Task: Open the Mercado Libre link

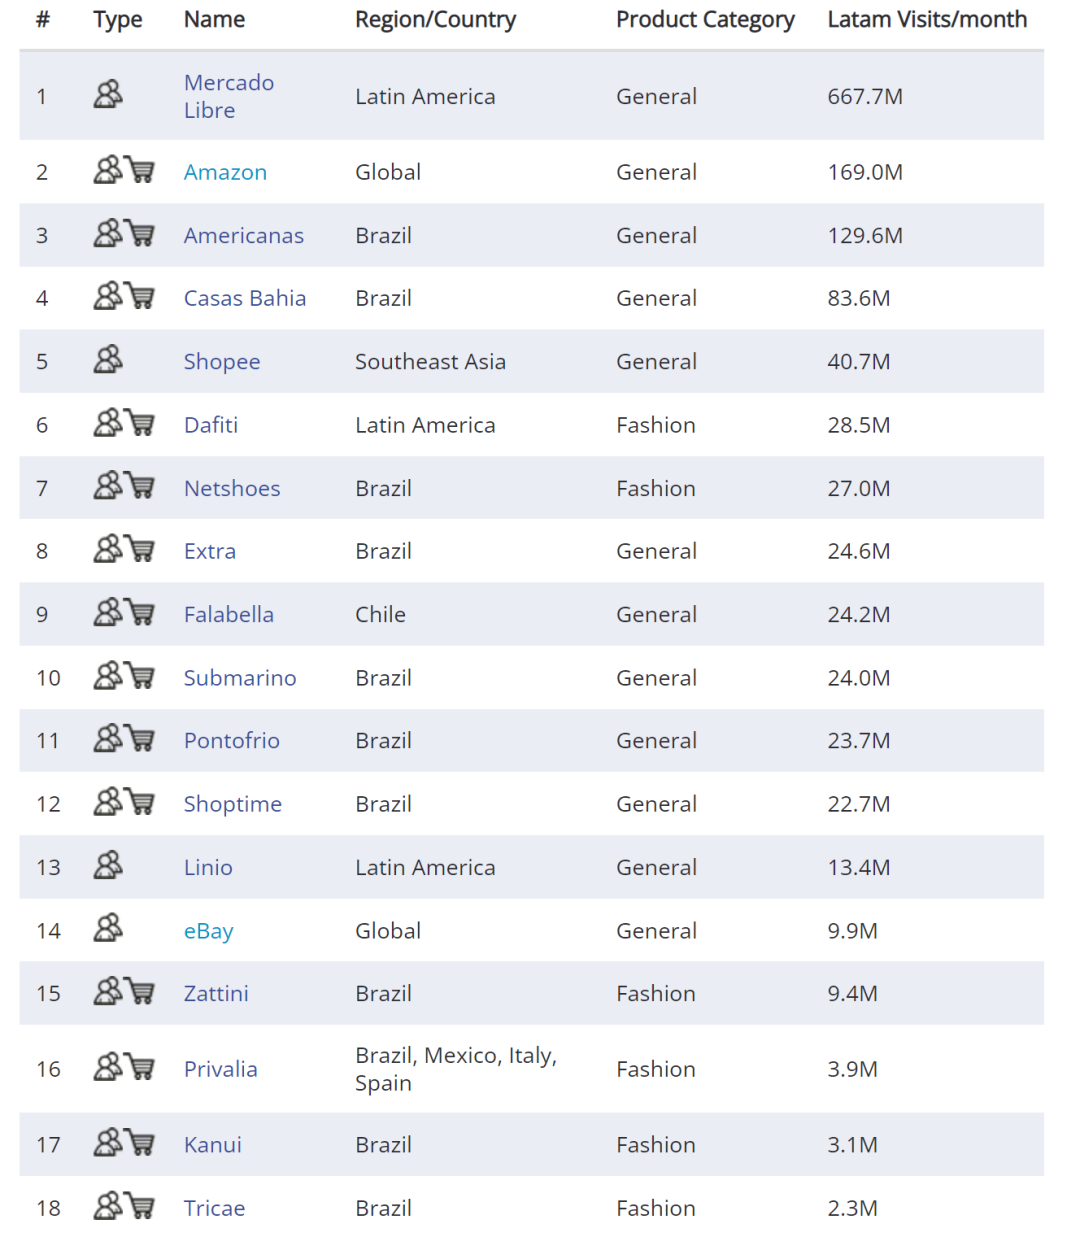Action: (x=229, y=96)
